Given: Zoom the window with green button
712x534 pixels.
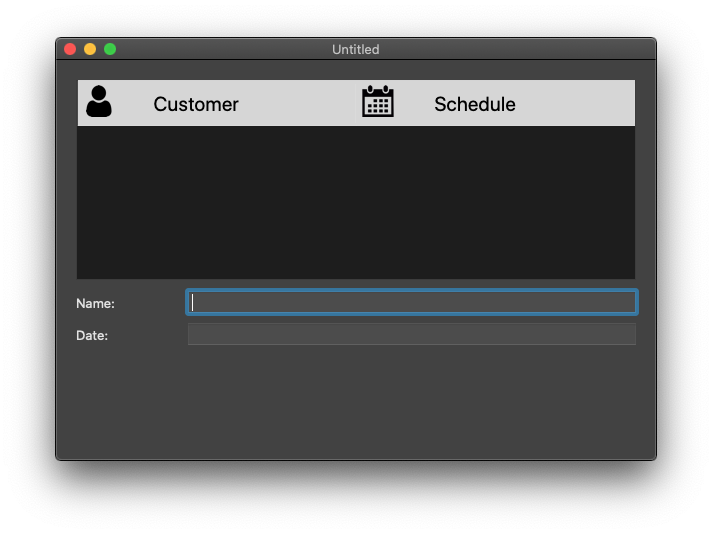Looking at the screenshot, I should coord(110,49).
